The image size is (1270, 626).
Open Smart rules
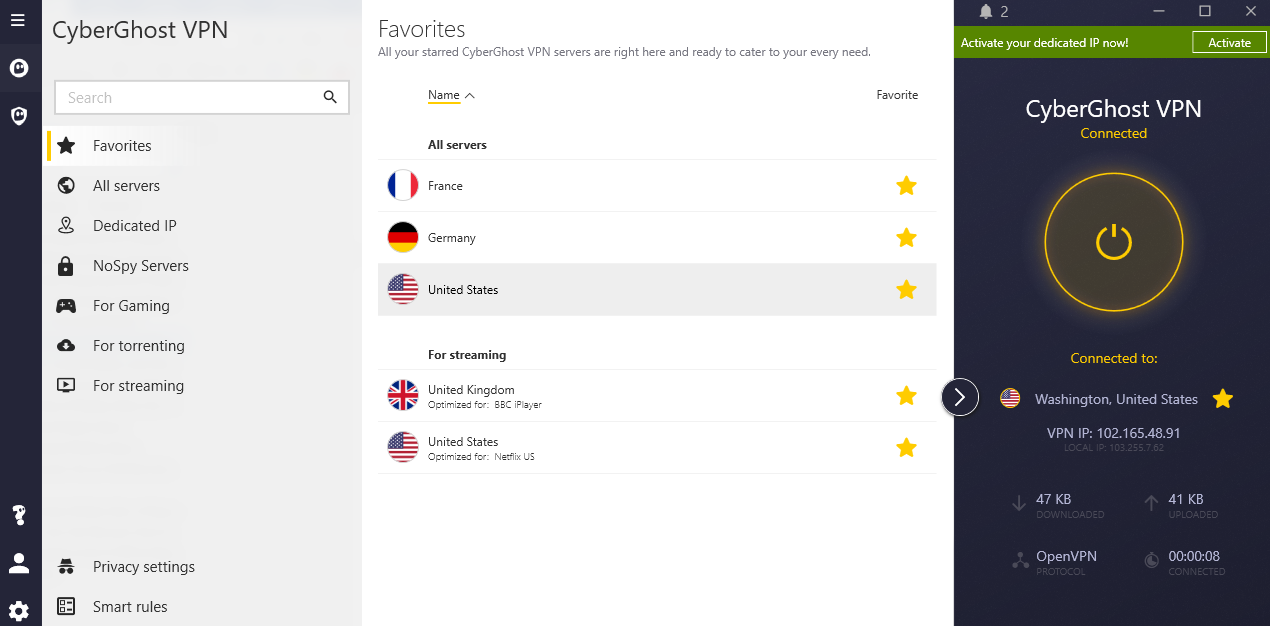click(x=130, y=606)
